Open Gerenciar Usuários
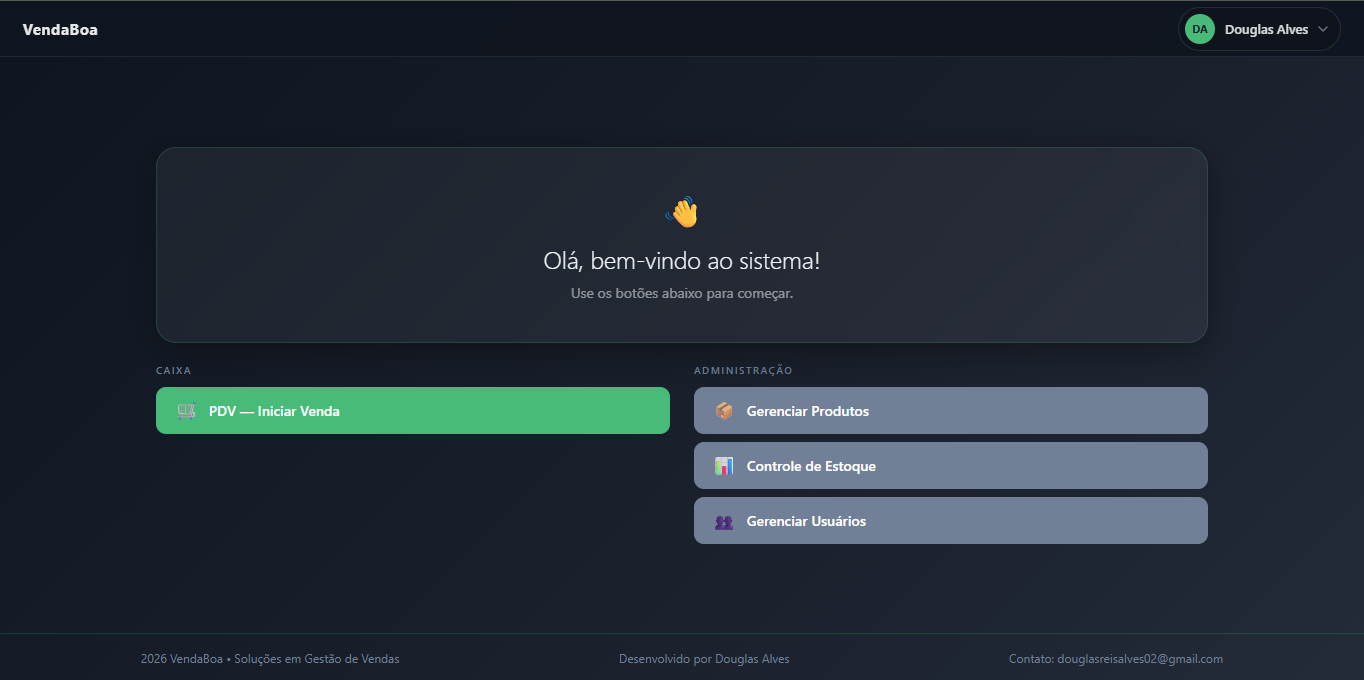Image resolution: width=1364 pixels, height=680 pixels. [x=951, y=521]
